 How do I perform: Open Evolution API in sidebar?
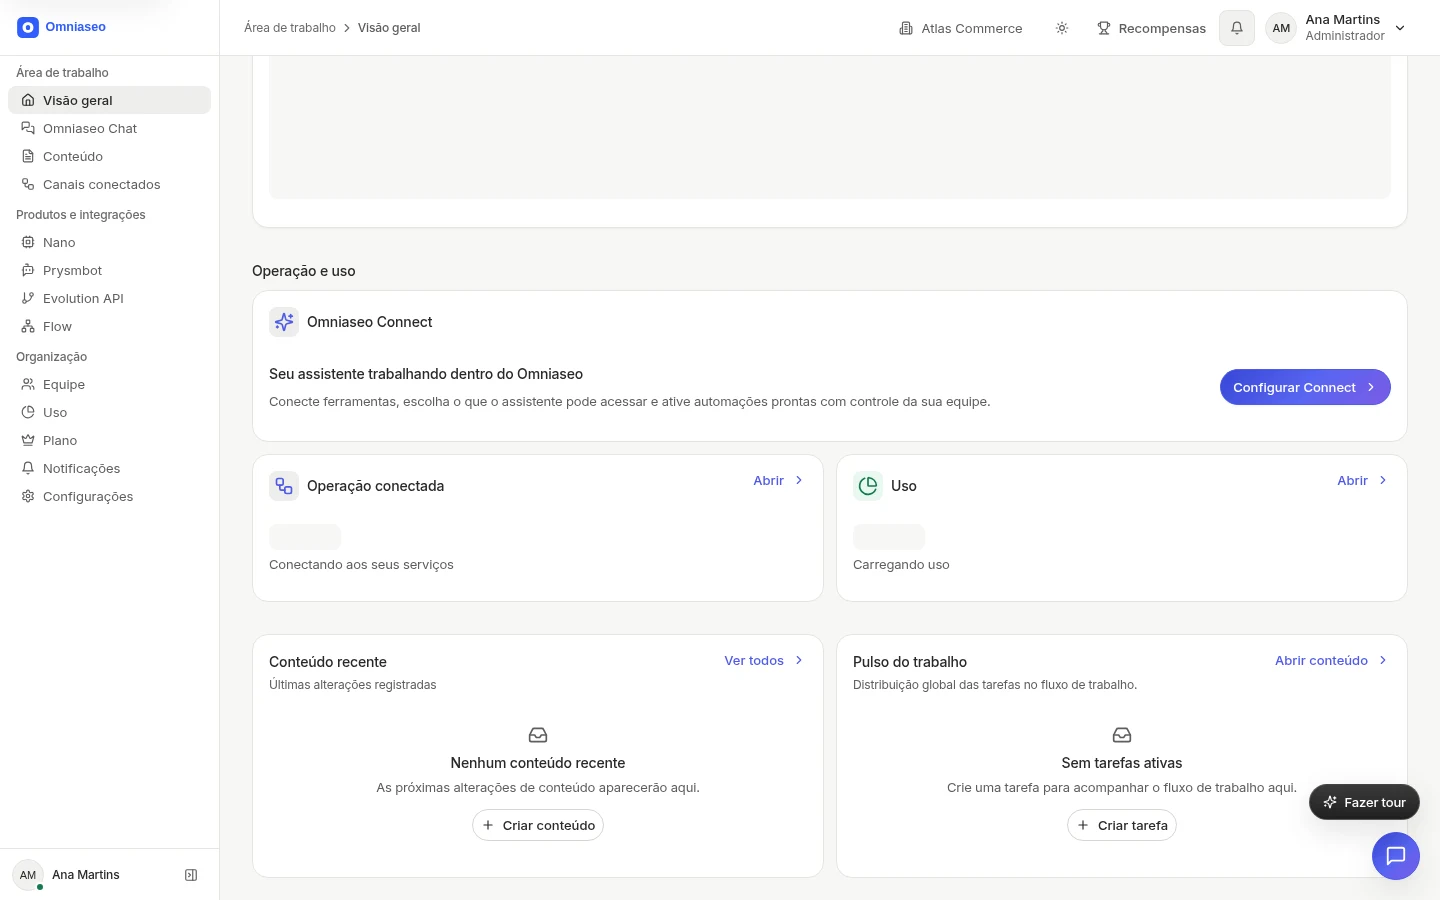[x=110, y=298]
